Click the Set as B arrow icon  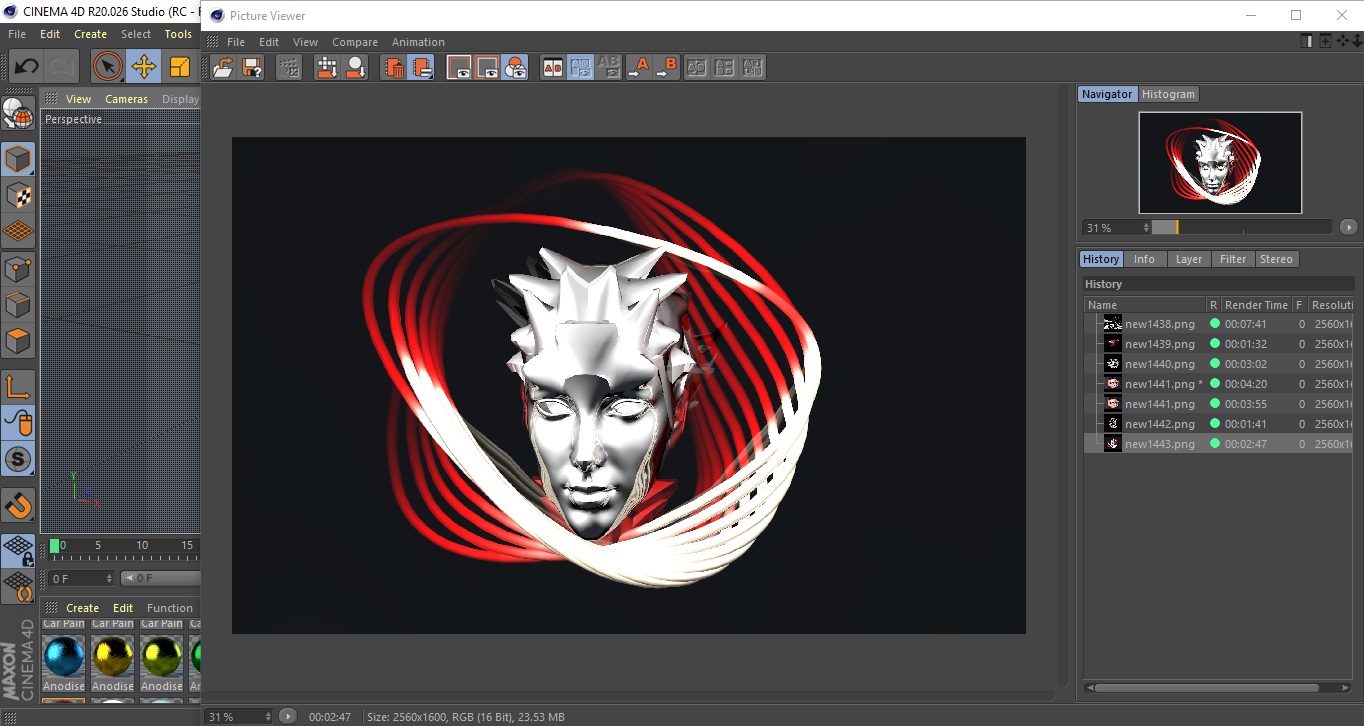(x=667, y=67)
